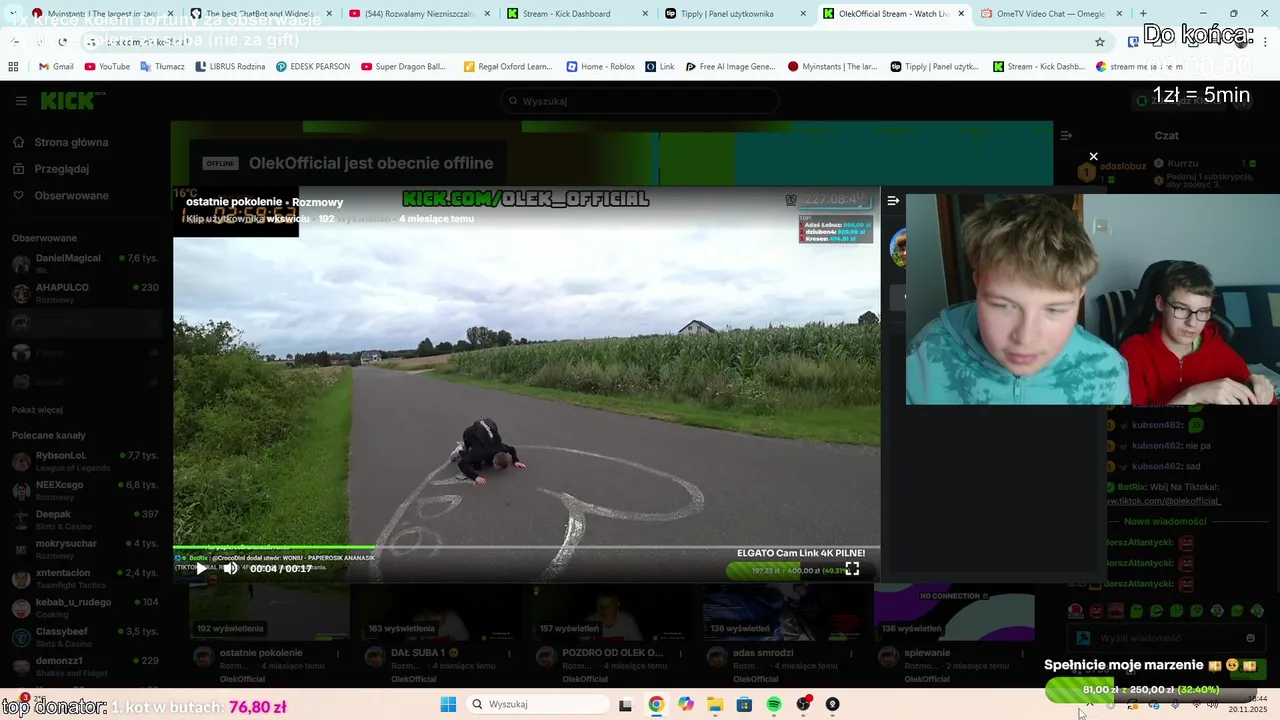This screenshot has height=720, width=1280.
Task: Jump to Nowe wiadomości in chat
Action: [1165, 521]
